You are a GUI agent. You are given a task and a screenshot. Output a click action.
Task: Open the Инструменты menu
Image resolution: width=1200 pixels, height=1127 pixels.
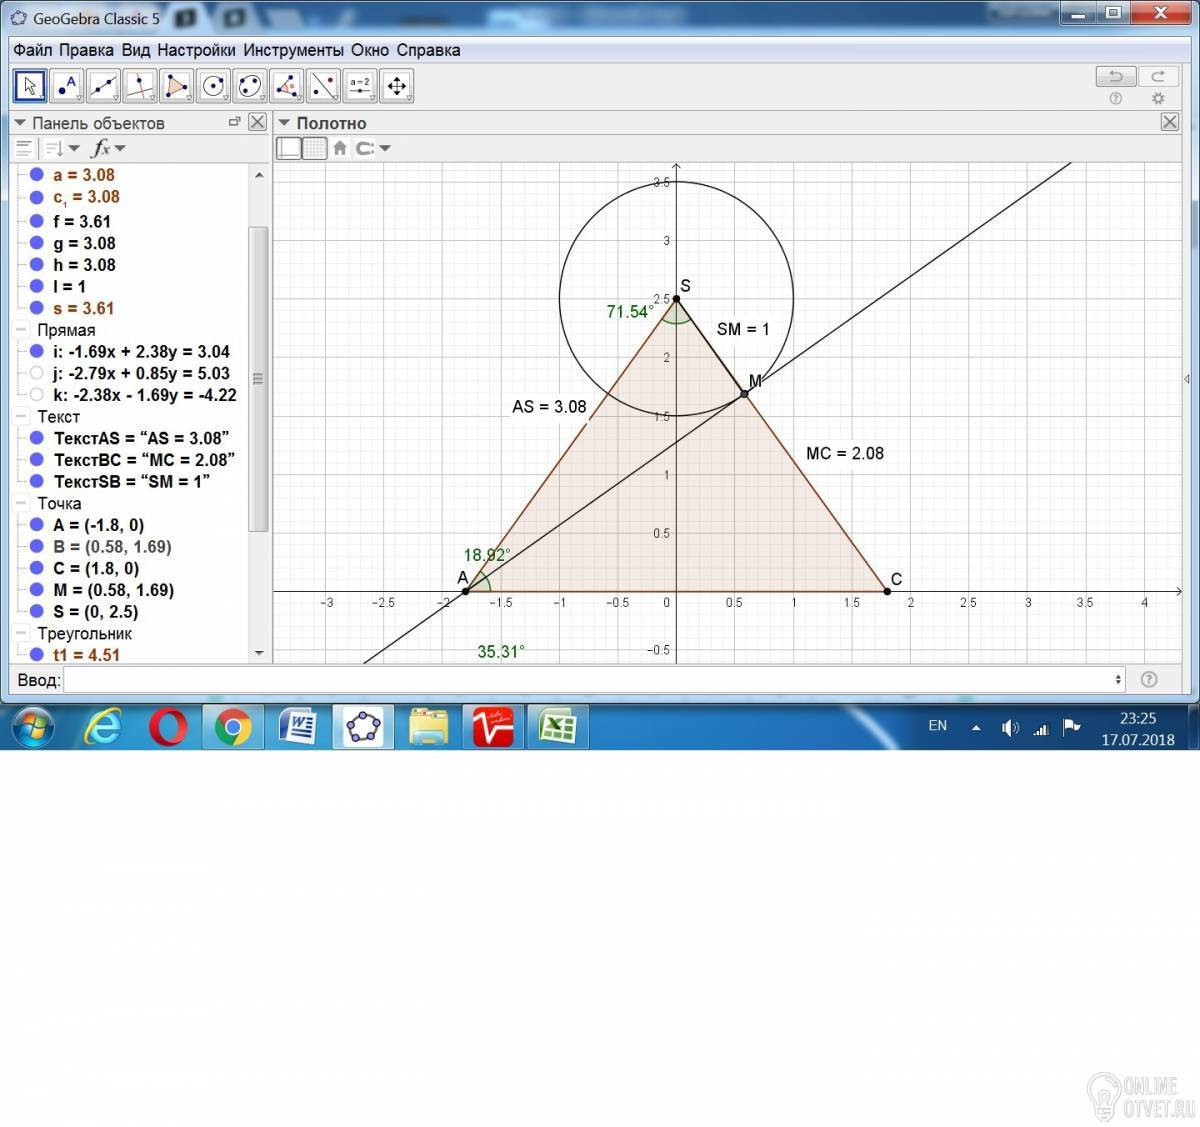tap(293, 50)
